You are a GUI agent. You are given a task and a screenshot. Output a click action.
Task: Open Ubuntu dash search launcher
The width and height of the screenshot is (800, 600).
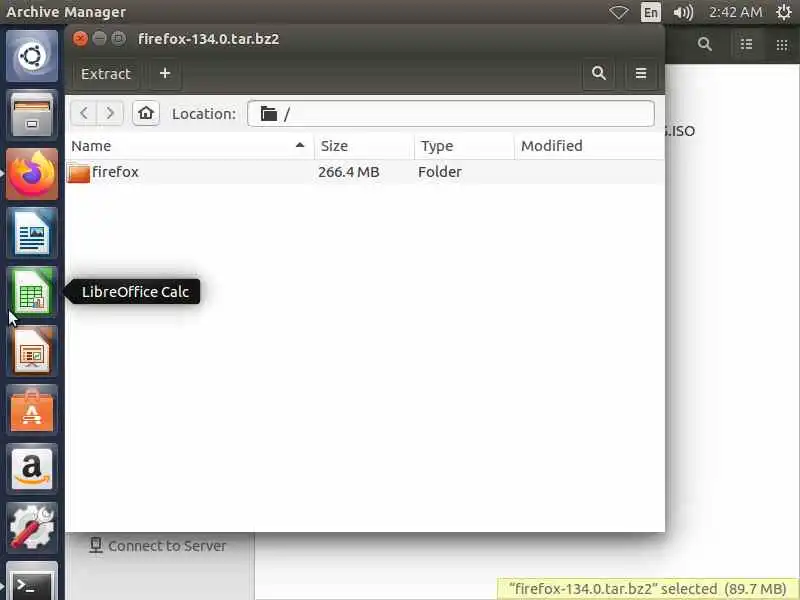tap(32, 56)
